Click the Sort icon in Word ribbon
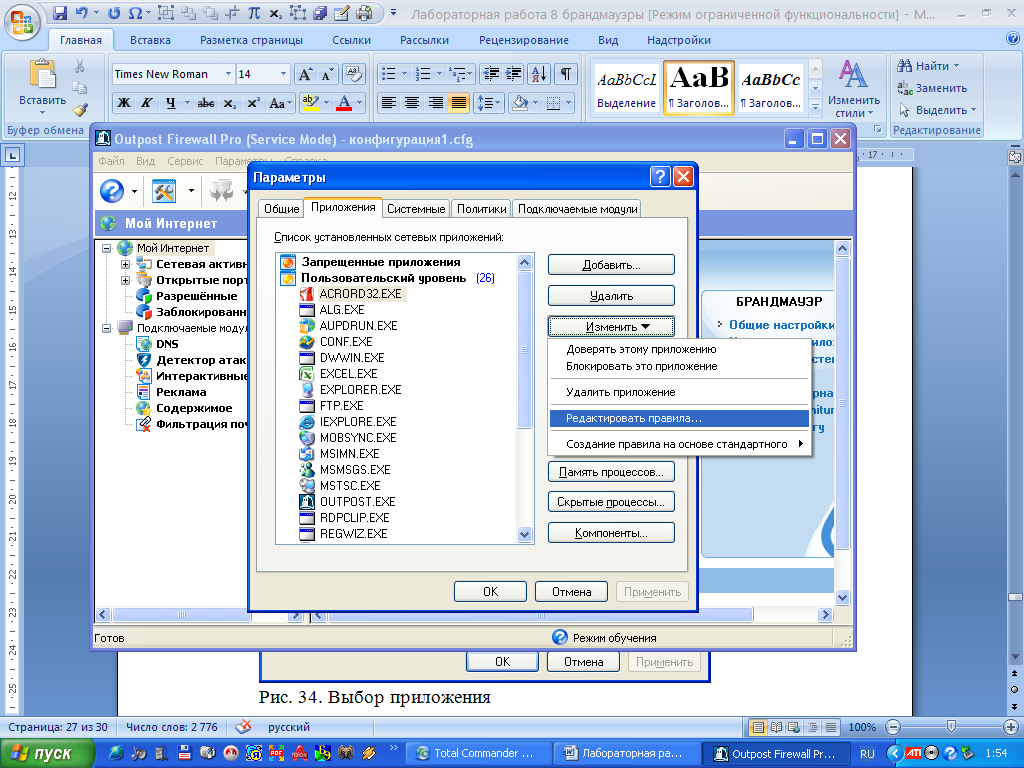This screenshot has width=1024, height=768. click(539, 74)
